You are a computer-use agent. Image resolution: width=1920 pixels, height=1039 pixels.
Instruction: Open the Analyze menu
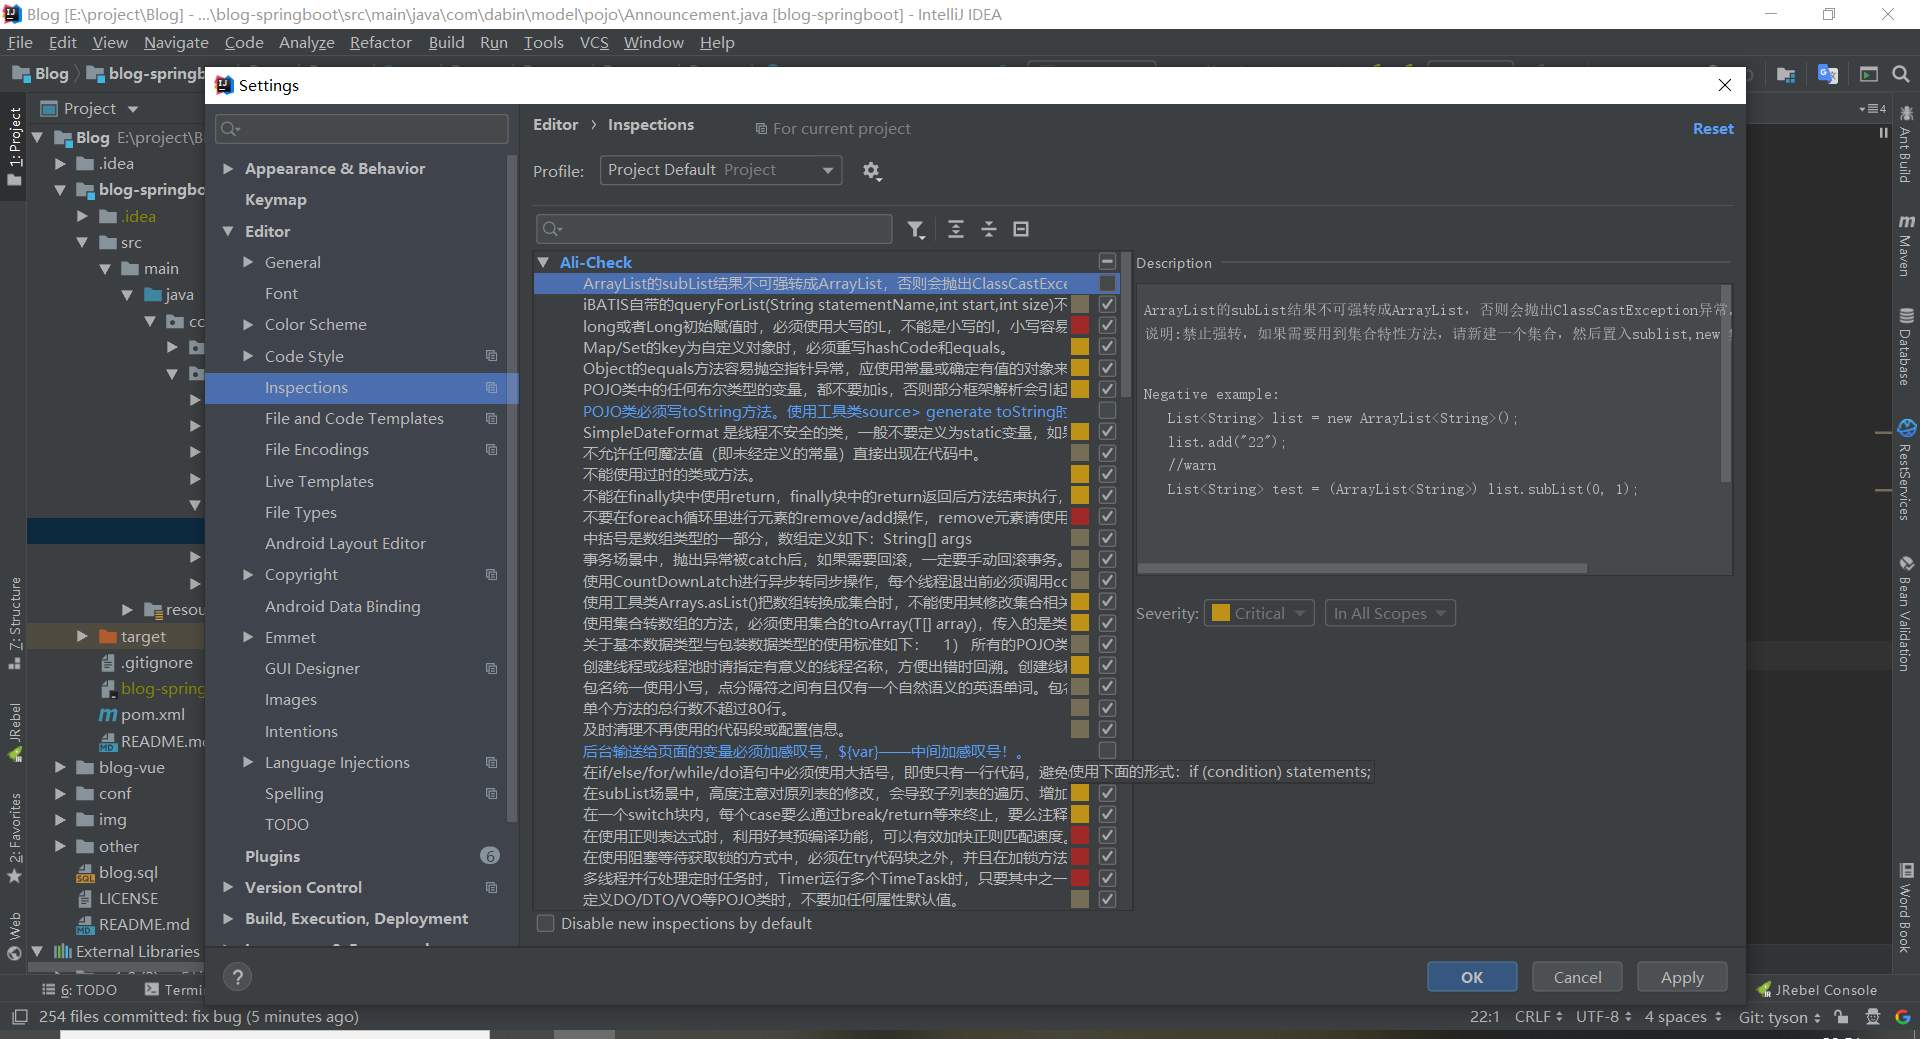[307, 43]
